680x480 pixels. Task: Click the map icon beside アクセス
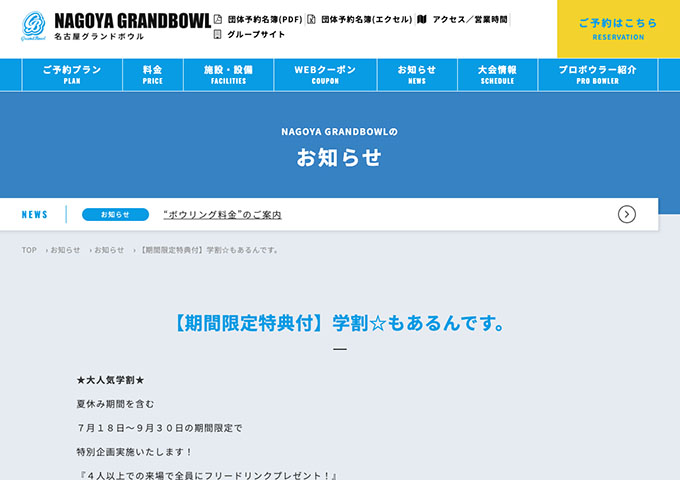click(x=422, y=19)
